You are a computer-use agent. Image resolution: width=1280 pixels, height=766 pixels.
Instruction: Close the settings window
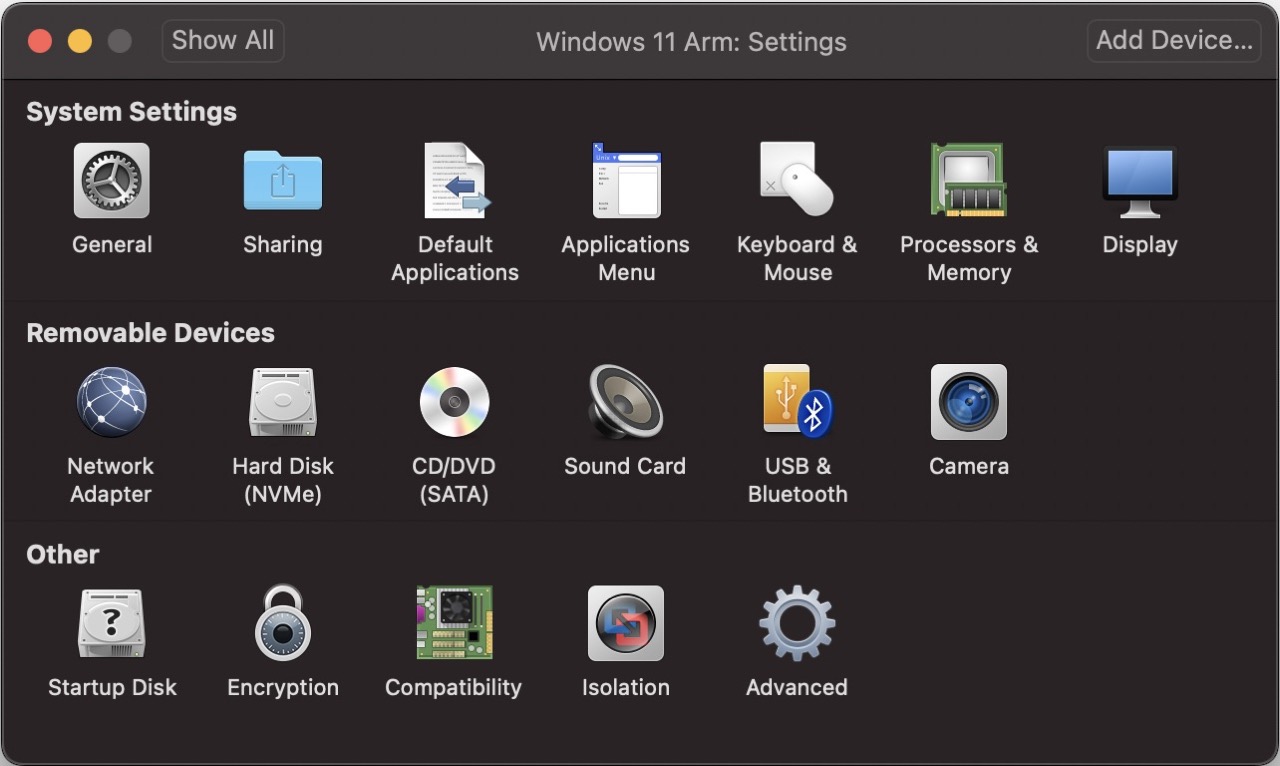pos(40,41)
